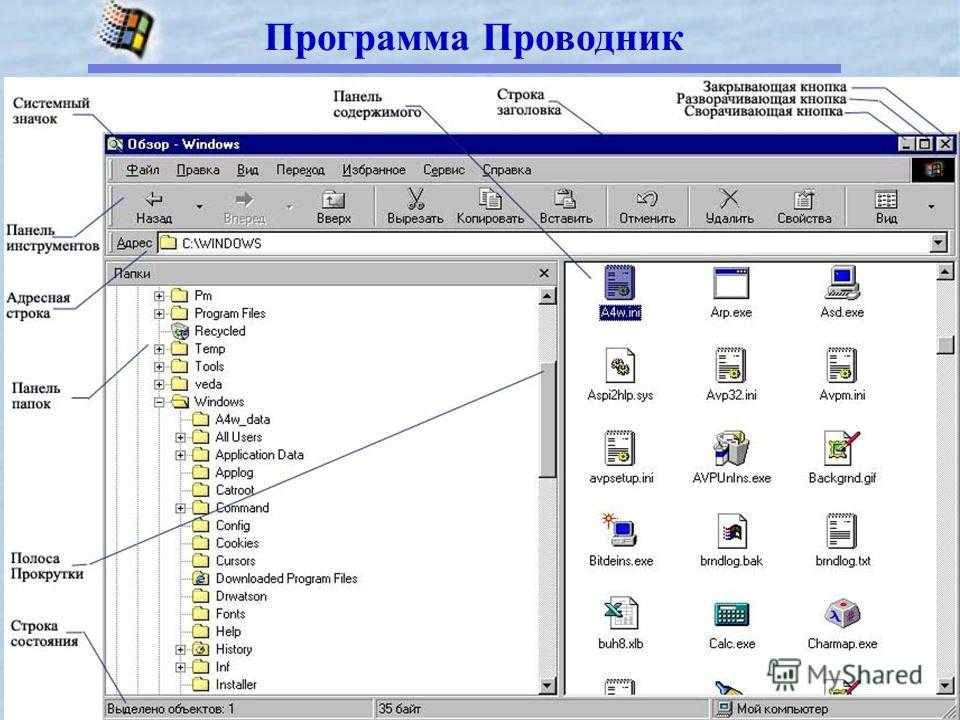Expand the History folder node
Image resolution: width=960 pixels, height=720 pixels.
pos(180,650)
